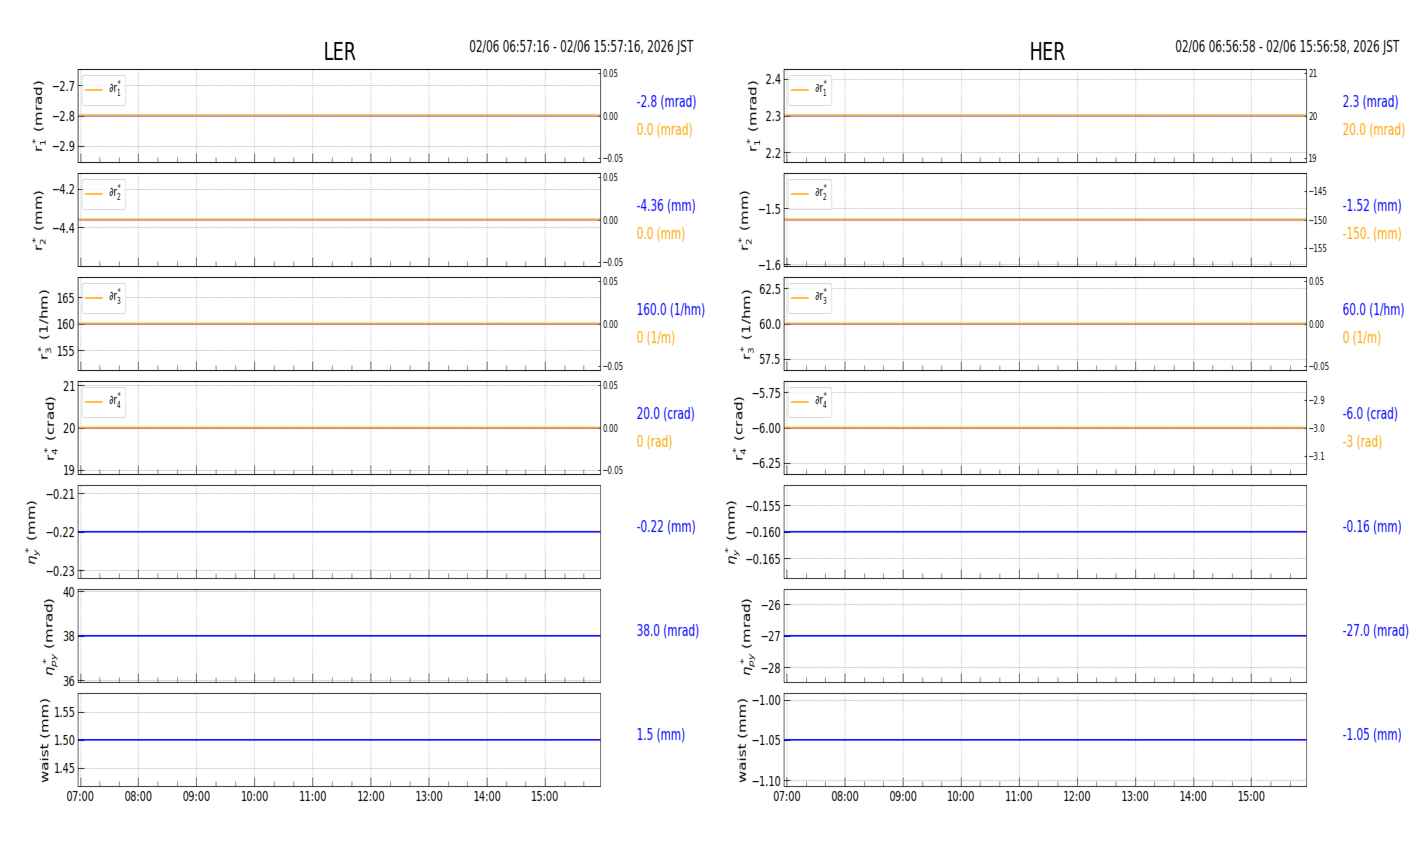Select the orange -150. (mm) readout
This screenshot has width=1412, height=864.
(1372, 234)
